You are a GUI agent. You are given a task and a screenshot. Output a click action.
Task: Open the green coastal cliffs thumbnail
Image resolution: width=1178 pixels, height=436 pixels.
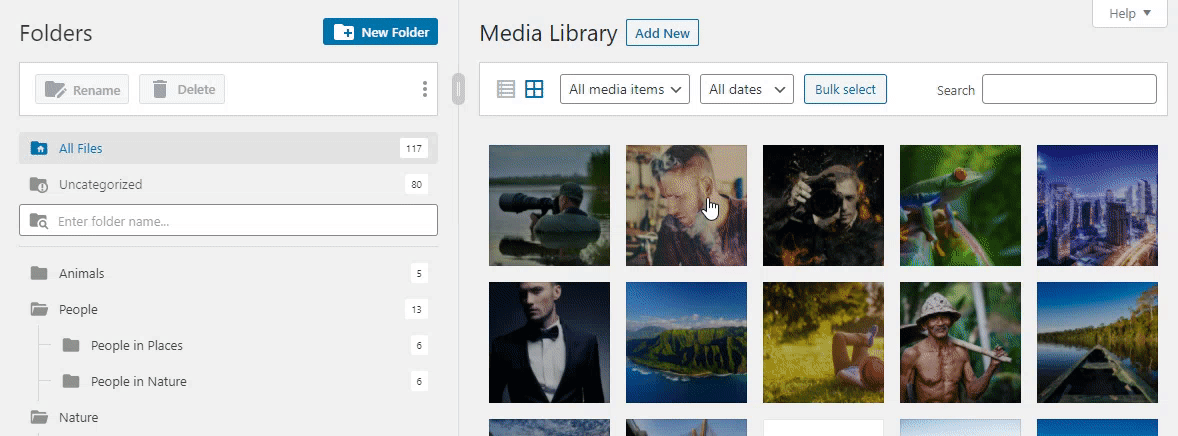click(687, 343)
